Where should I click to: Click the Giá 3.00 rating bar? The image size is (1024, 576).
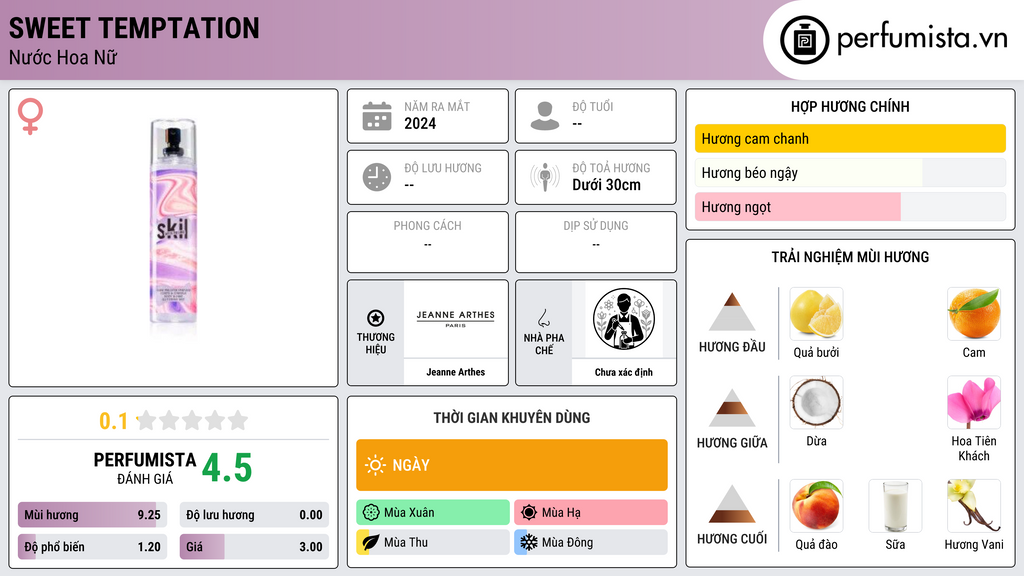pos(254,547)
